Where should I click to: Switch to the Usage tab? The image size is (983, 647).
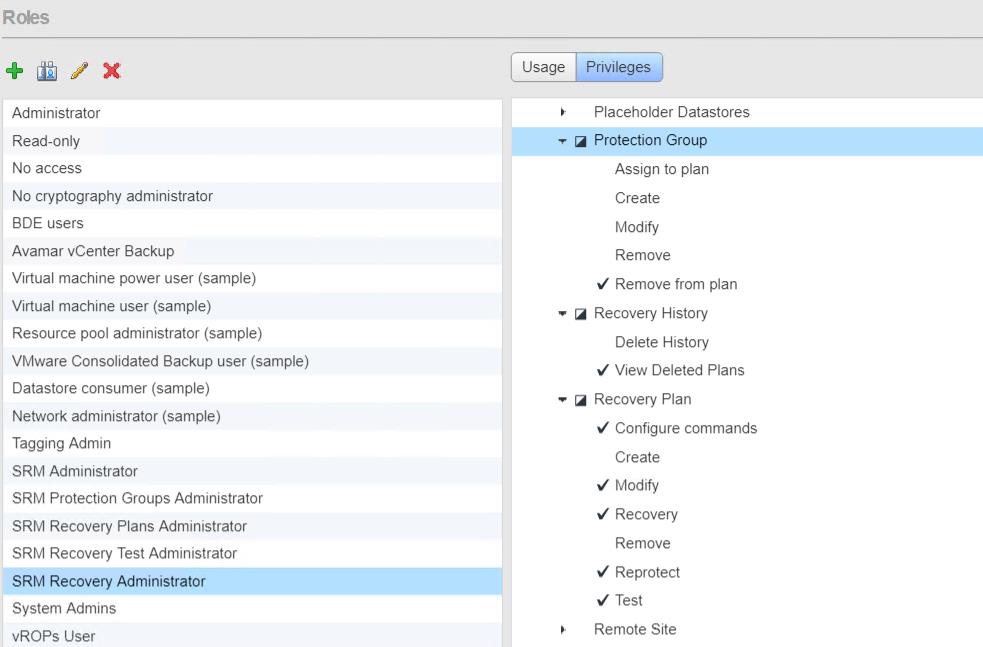[x=544, y=67]
